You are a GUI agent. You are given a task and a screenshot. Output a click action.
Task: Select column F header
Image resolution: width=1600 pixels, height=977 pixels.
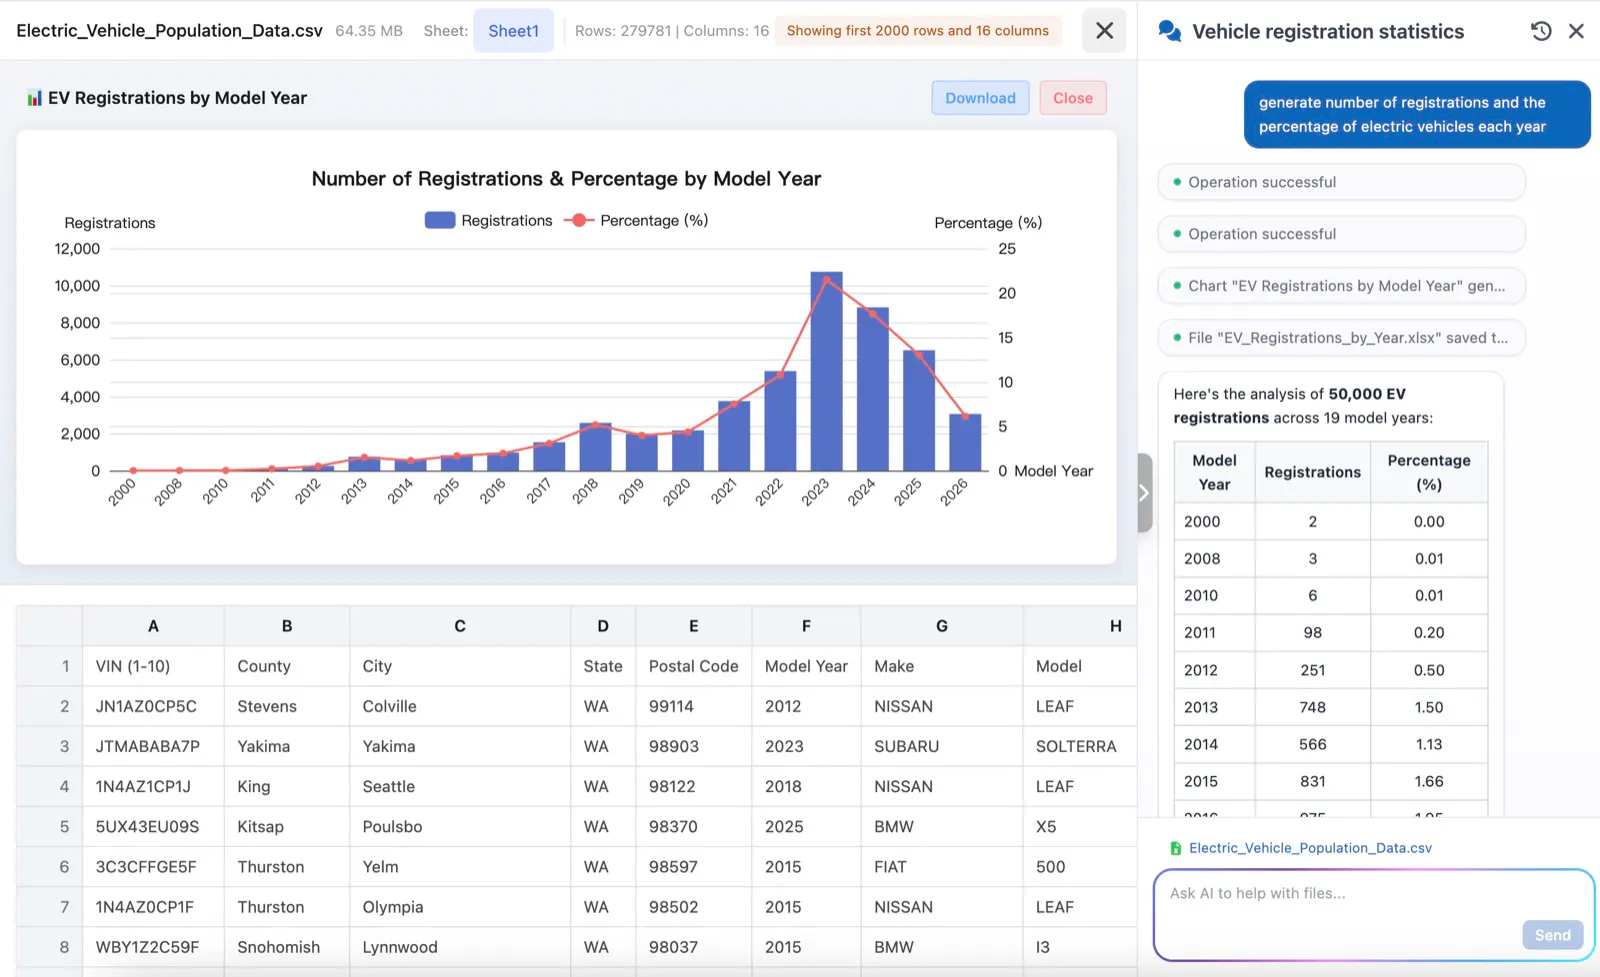(x=806, y=626)
